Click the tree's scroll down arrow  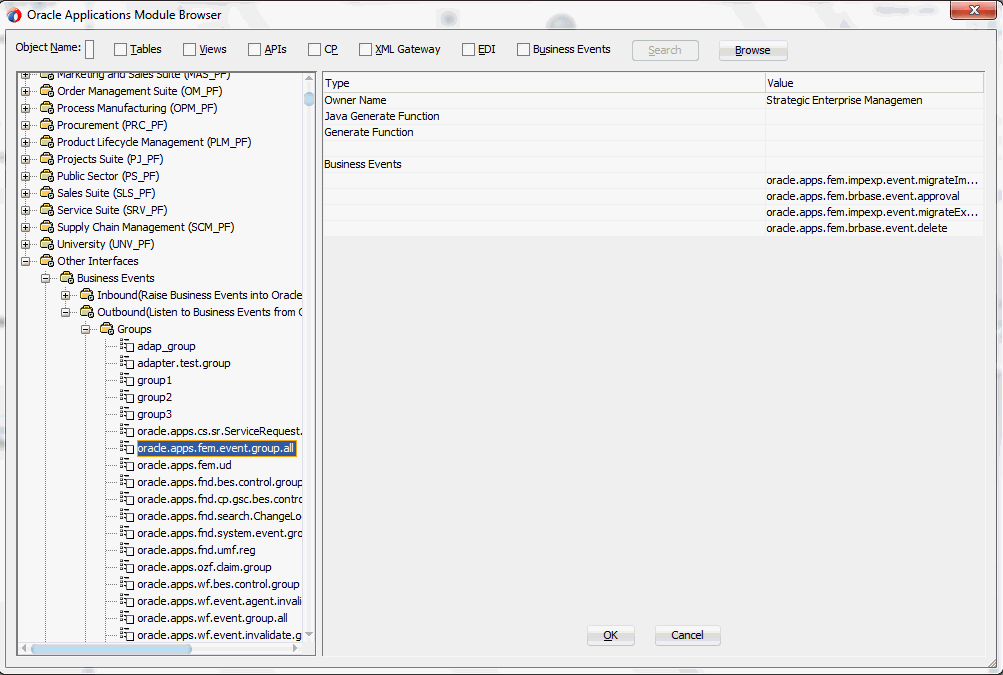pos(309,635)
